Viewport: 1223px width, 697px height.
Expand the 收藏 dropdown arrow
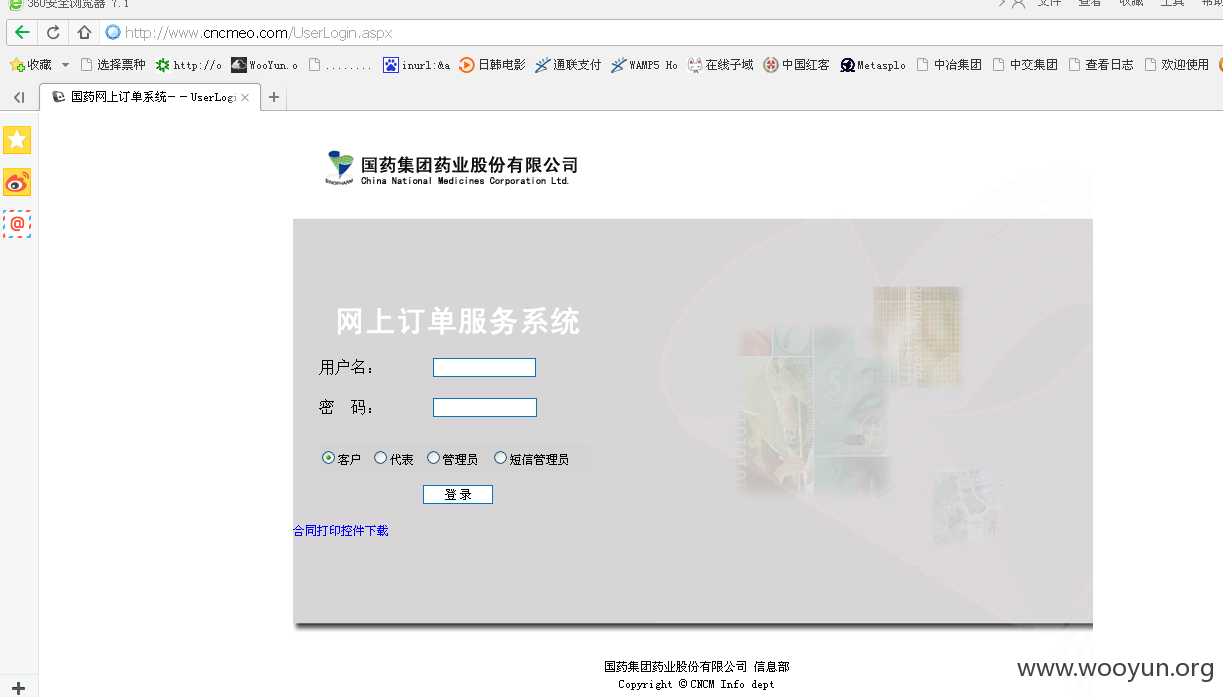click(66, 65)
